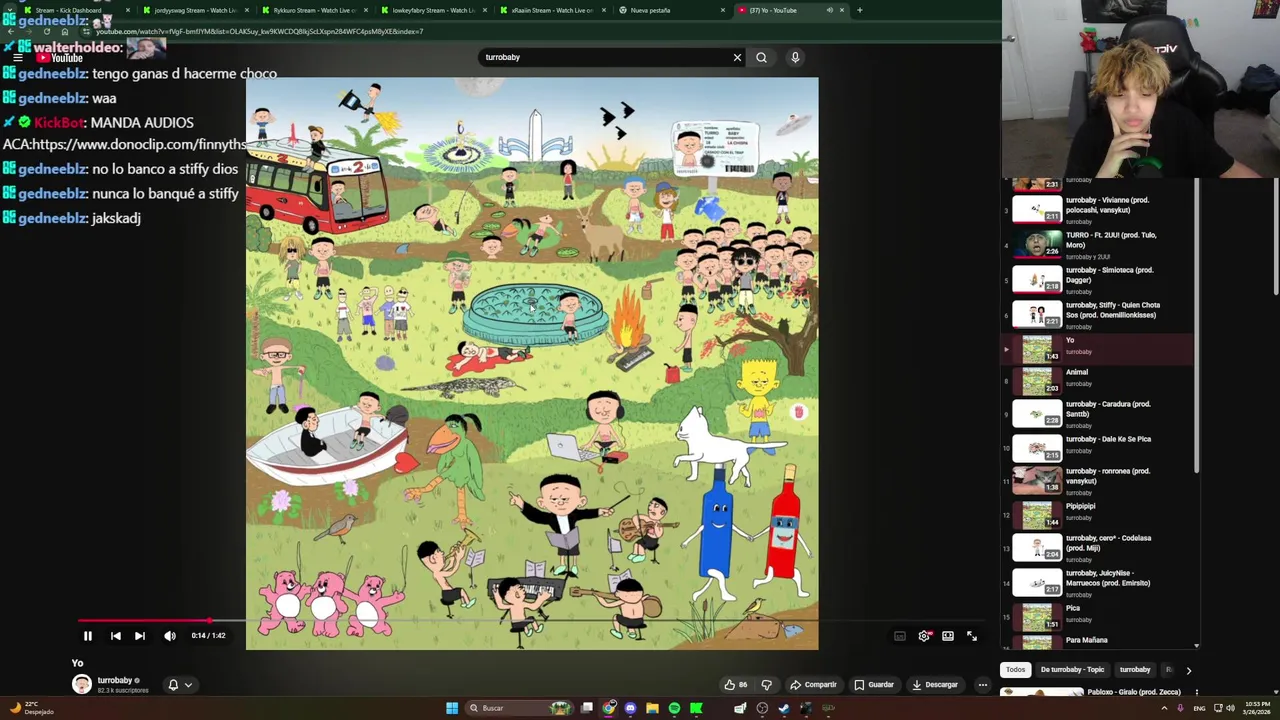Toggle subtitles in the player
Viewport: 1280px width, 720px height.
pyautogui.click(x=900, y=636)
